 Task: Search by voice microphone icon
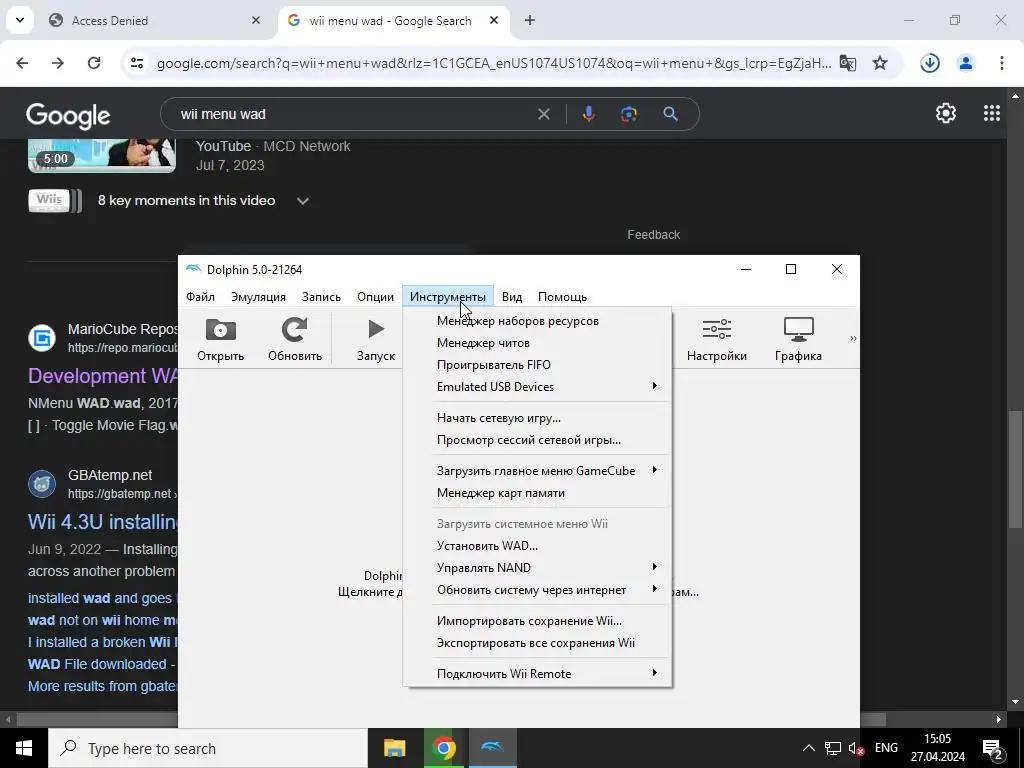588,114
